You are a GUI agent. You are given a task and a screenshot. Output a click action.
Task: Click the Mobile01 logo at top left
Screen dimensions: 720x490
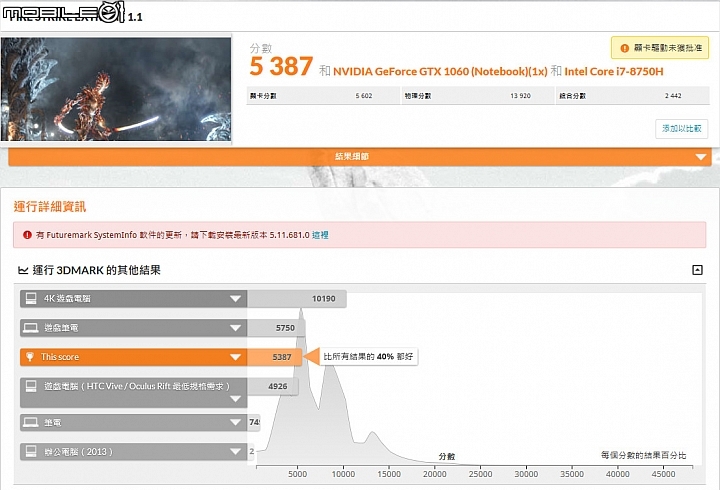63,12
